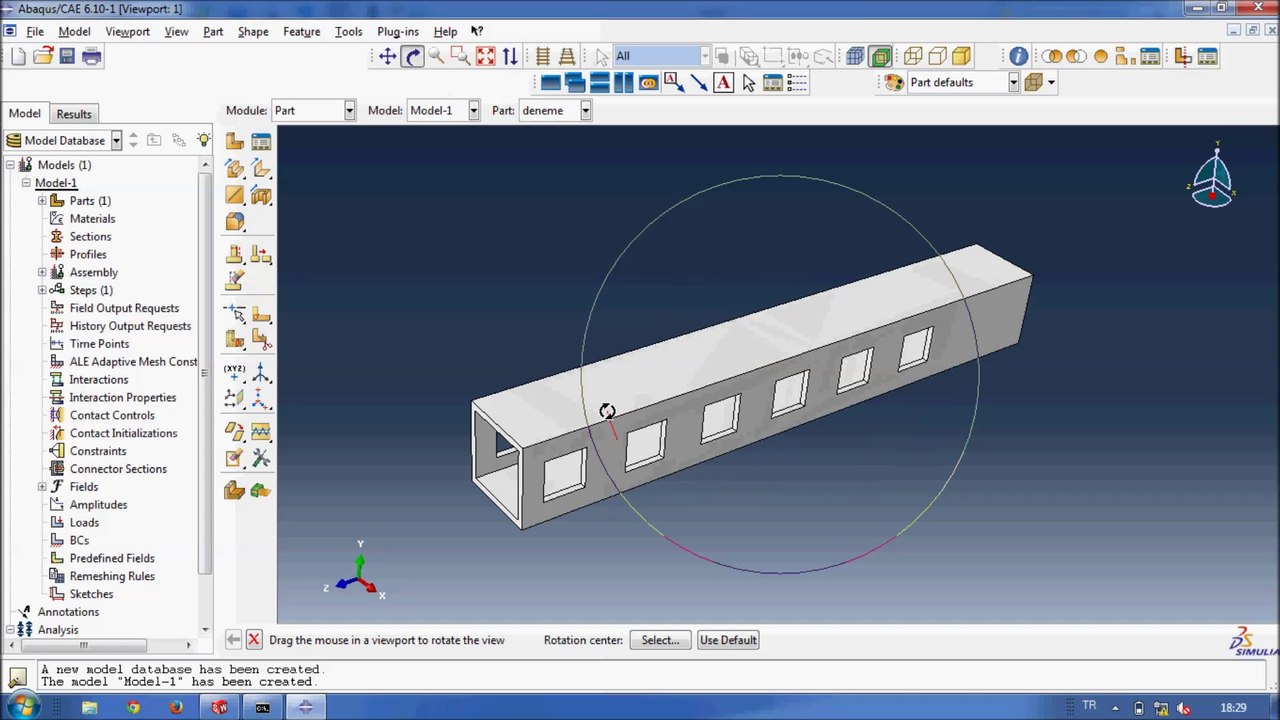Click the Create Shell Extrude tool
The width and height of the screenshot is (1280, 720).
pos(261,169)
